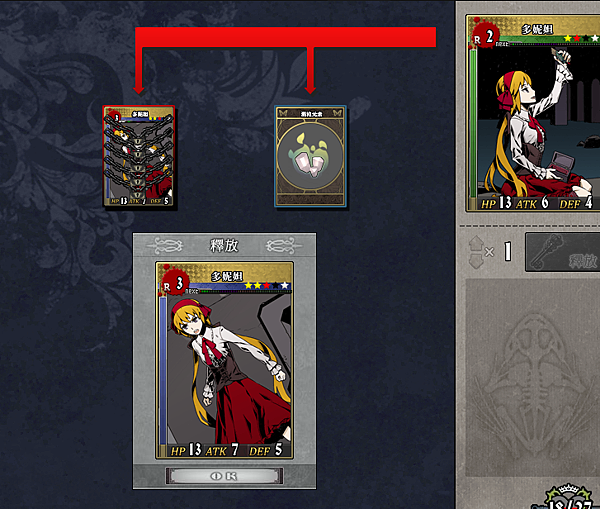Image resolution: width=600 pixels, height=509 pixels.
Task: Select the pink crystal material card
Action: (x=310, y=157)
